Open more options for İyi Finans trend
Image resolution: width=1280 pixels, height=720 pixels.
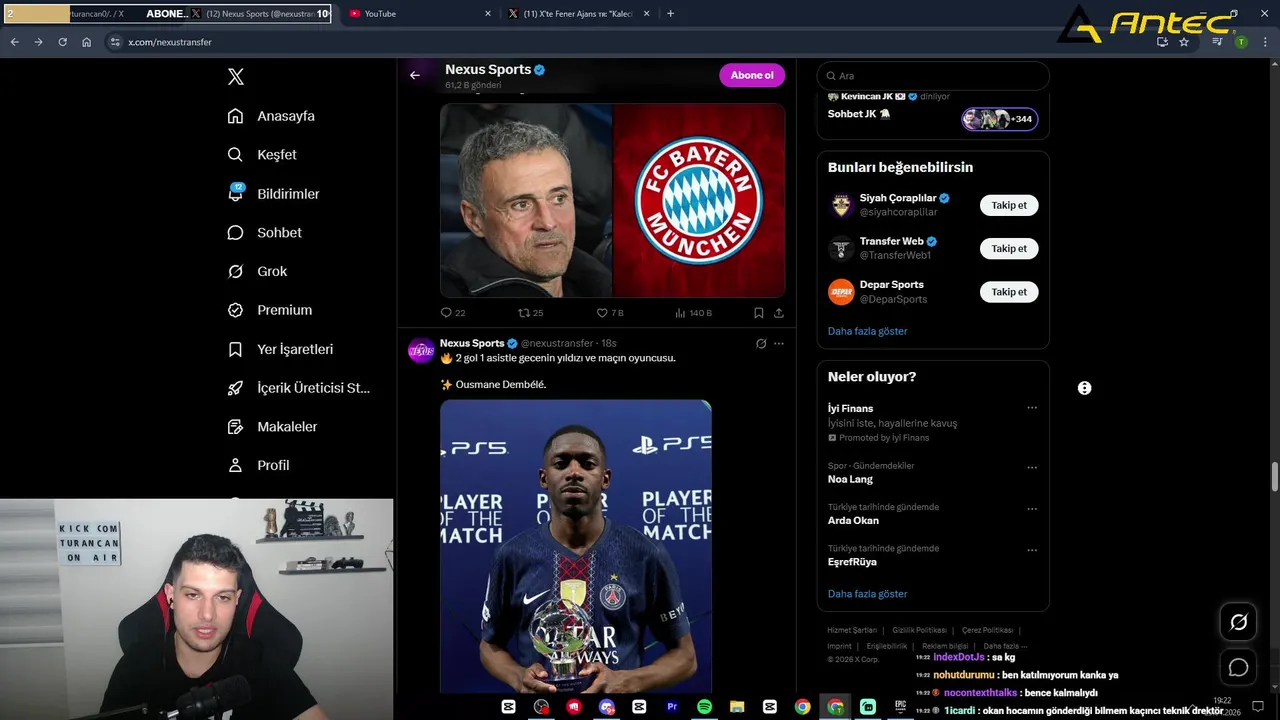(x=1032, y=408)
